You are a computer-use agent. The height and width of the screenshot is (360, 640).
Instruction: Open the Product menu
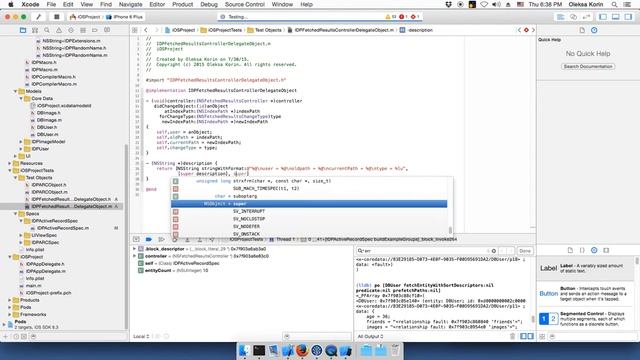coord(182,4)
